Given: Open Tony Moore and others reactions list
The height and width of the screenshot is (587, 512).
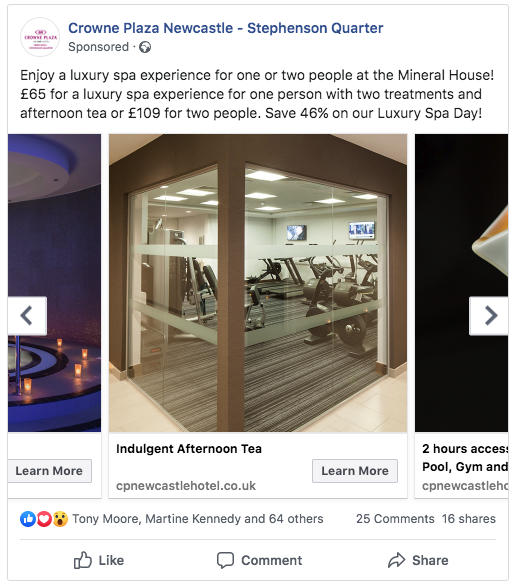Looking at the screenshot, I should coord(198,519).
